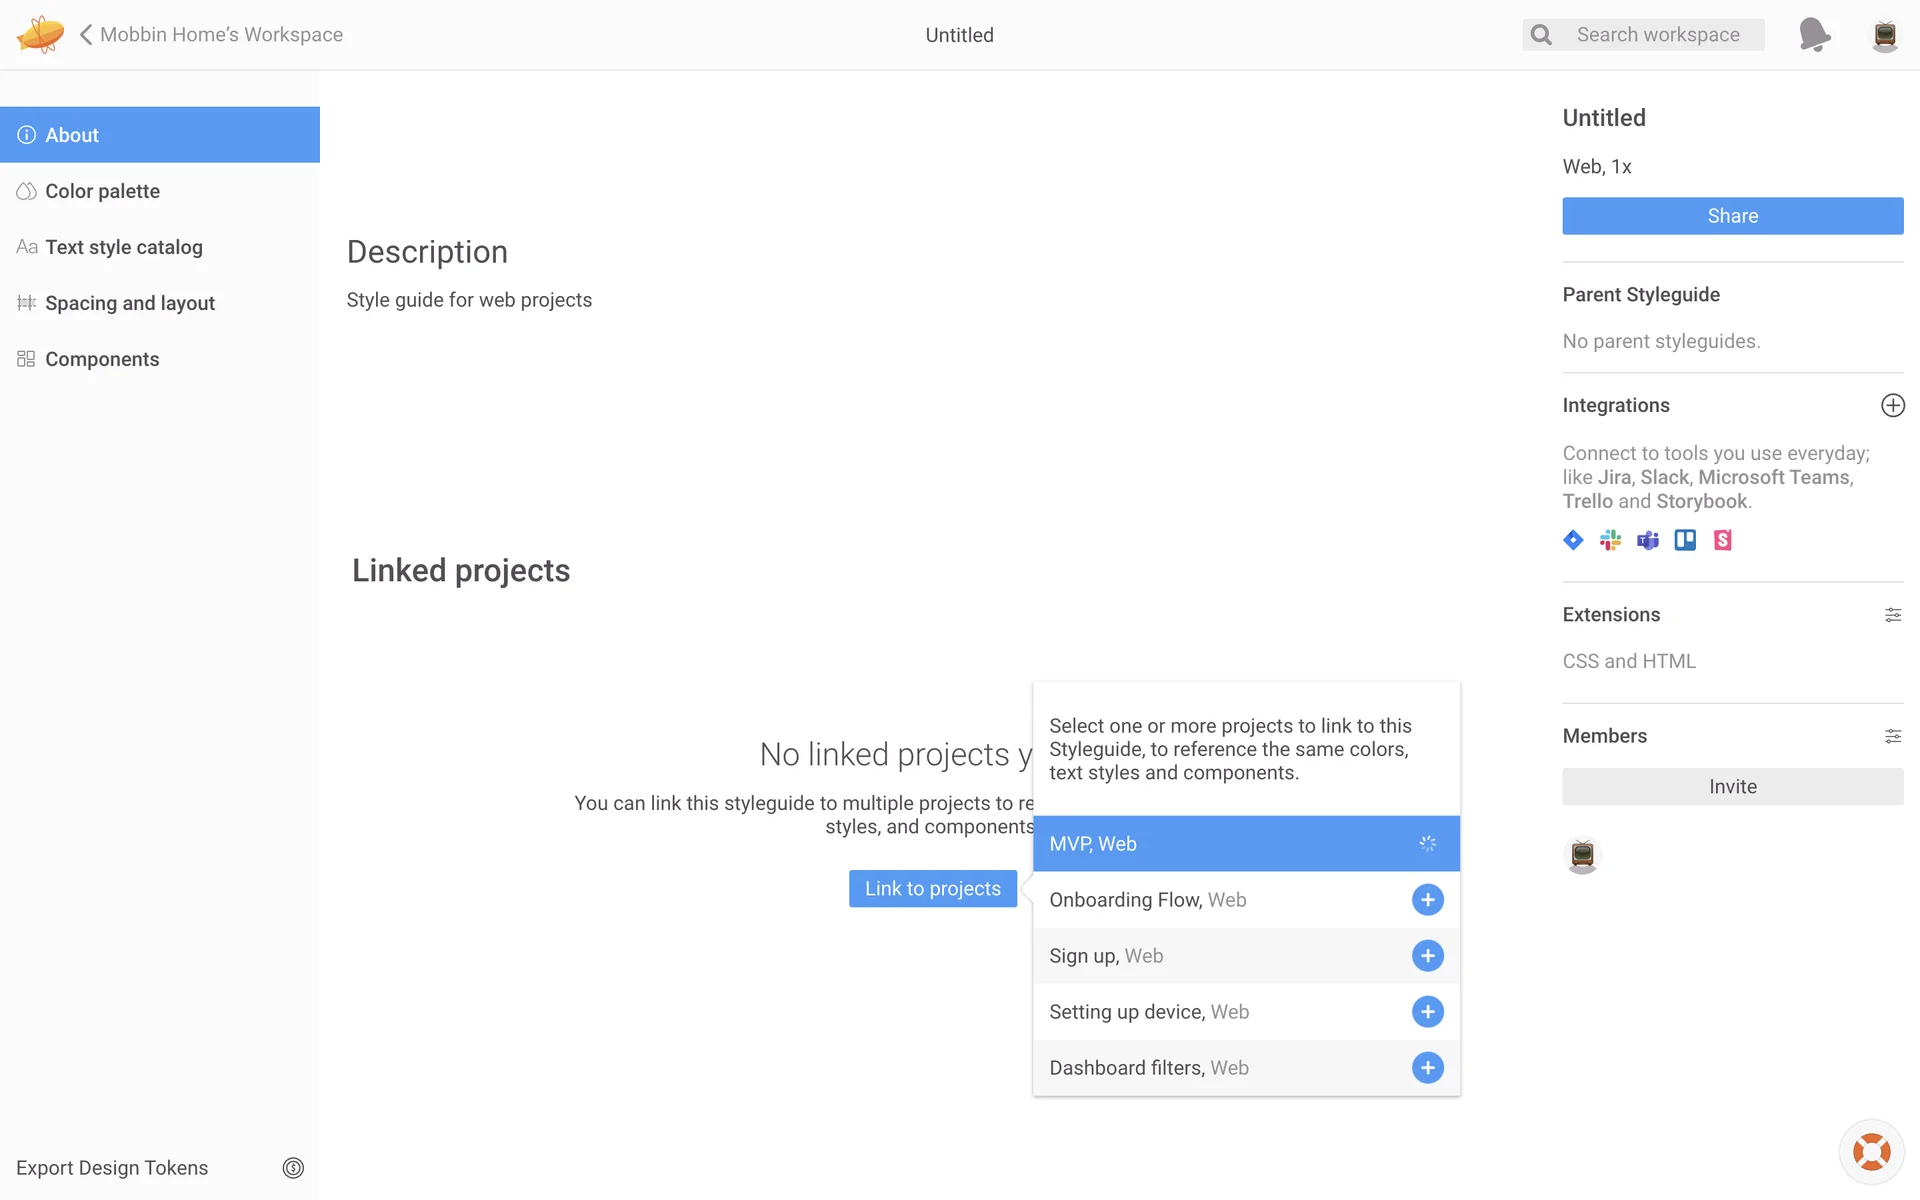Open the notifications bell
Image resolution: width=1920 pixels, height=1200 pixels.
[x=1814, y=35]
